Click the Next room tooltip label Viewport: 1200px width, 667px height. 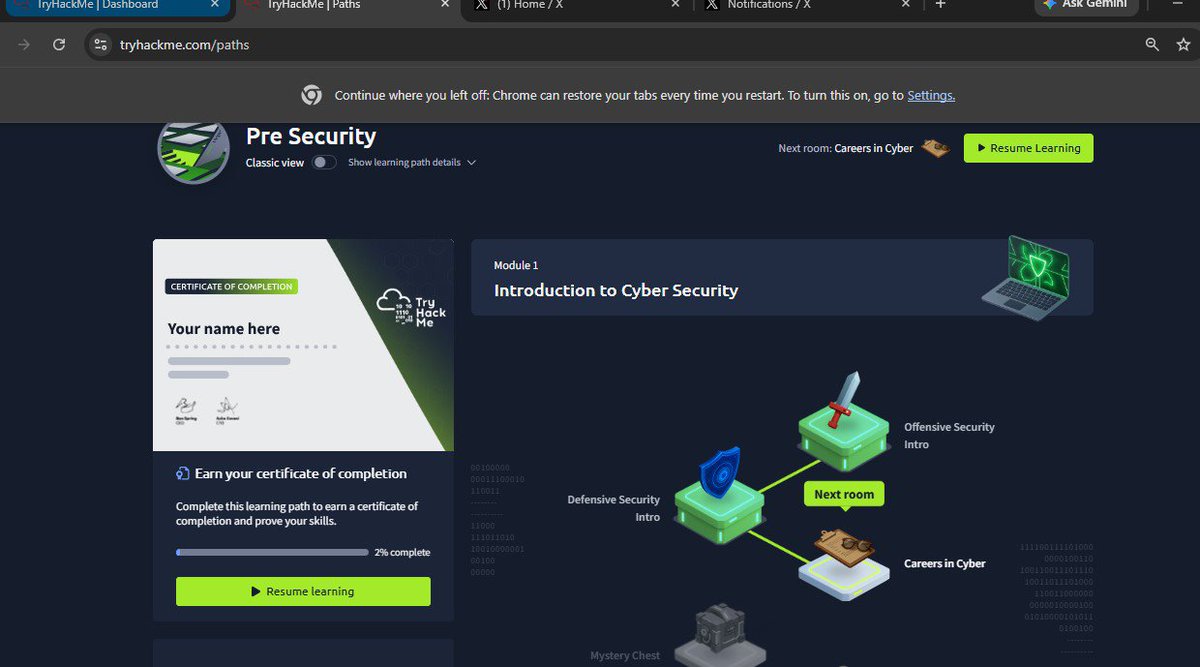[844, 494]
